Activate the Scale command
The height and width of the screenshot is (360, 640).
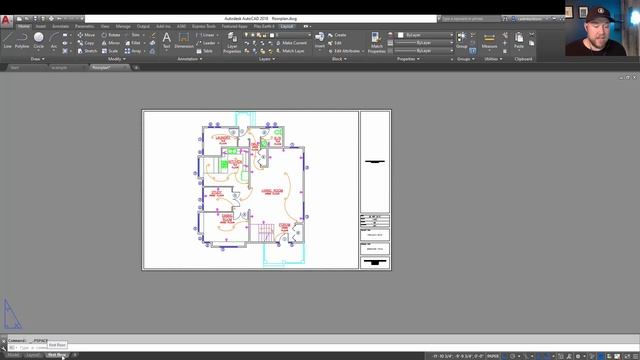[x=110, y=51]
